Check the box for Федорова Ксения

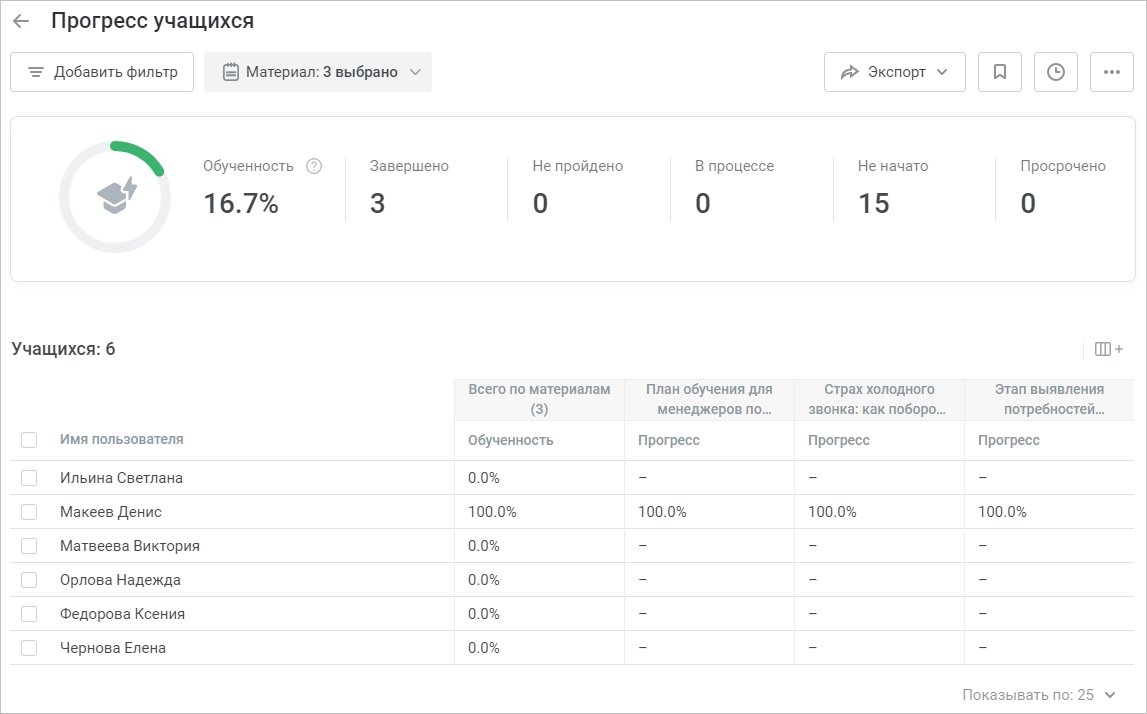[x=29, y=614]
